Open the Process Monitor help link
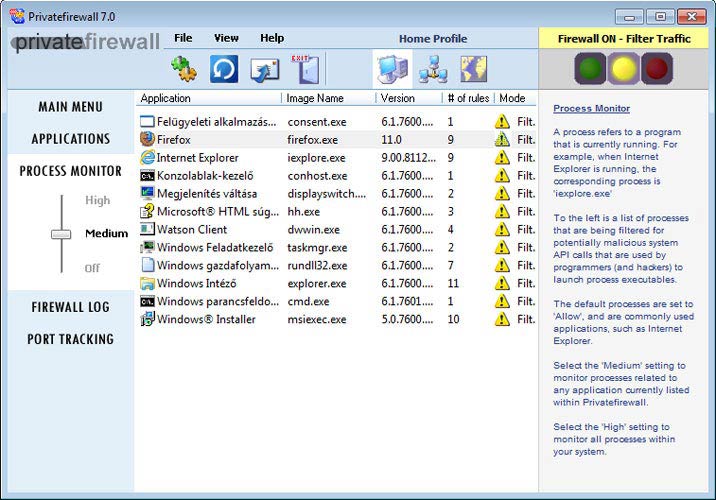This screenshot has height=500, width=716. pos(591,108)
